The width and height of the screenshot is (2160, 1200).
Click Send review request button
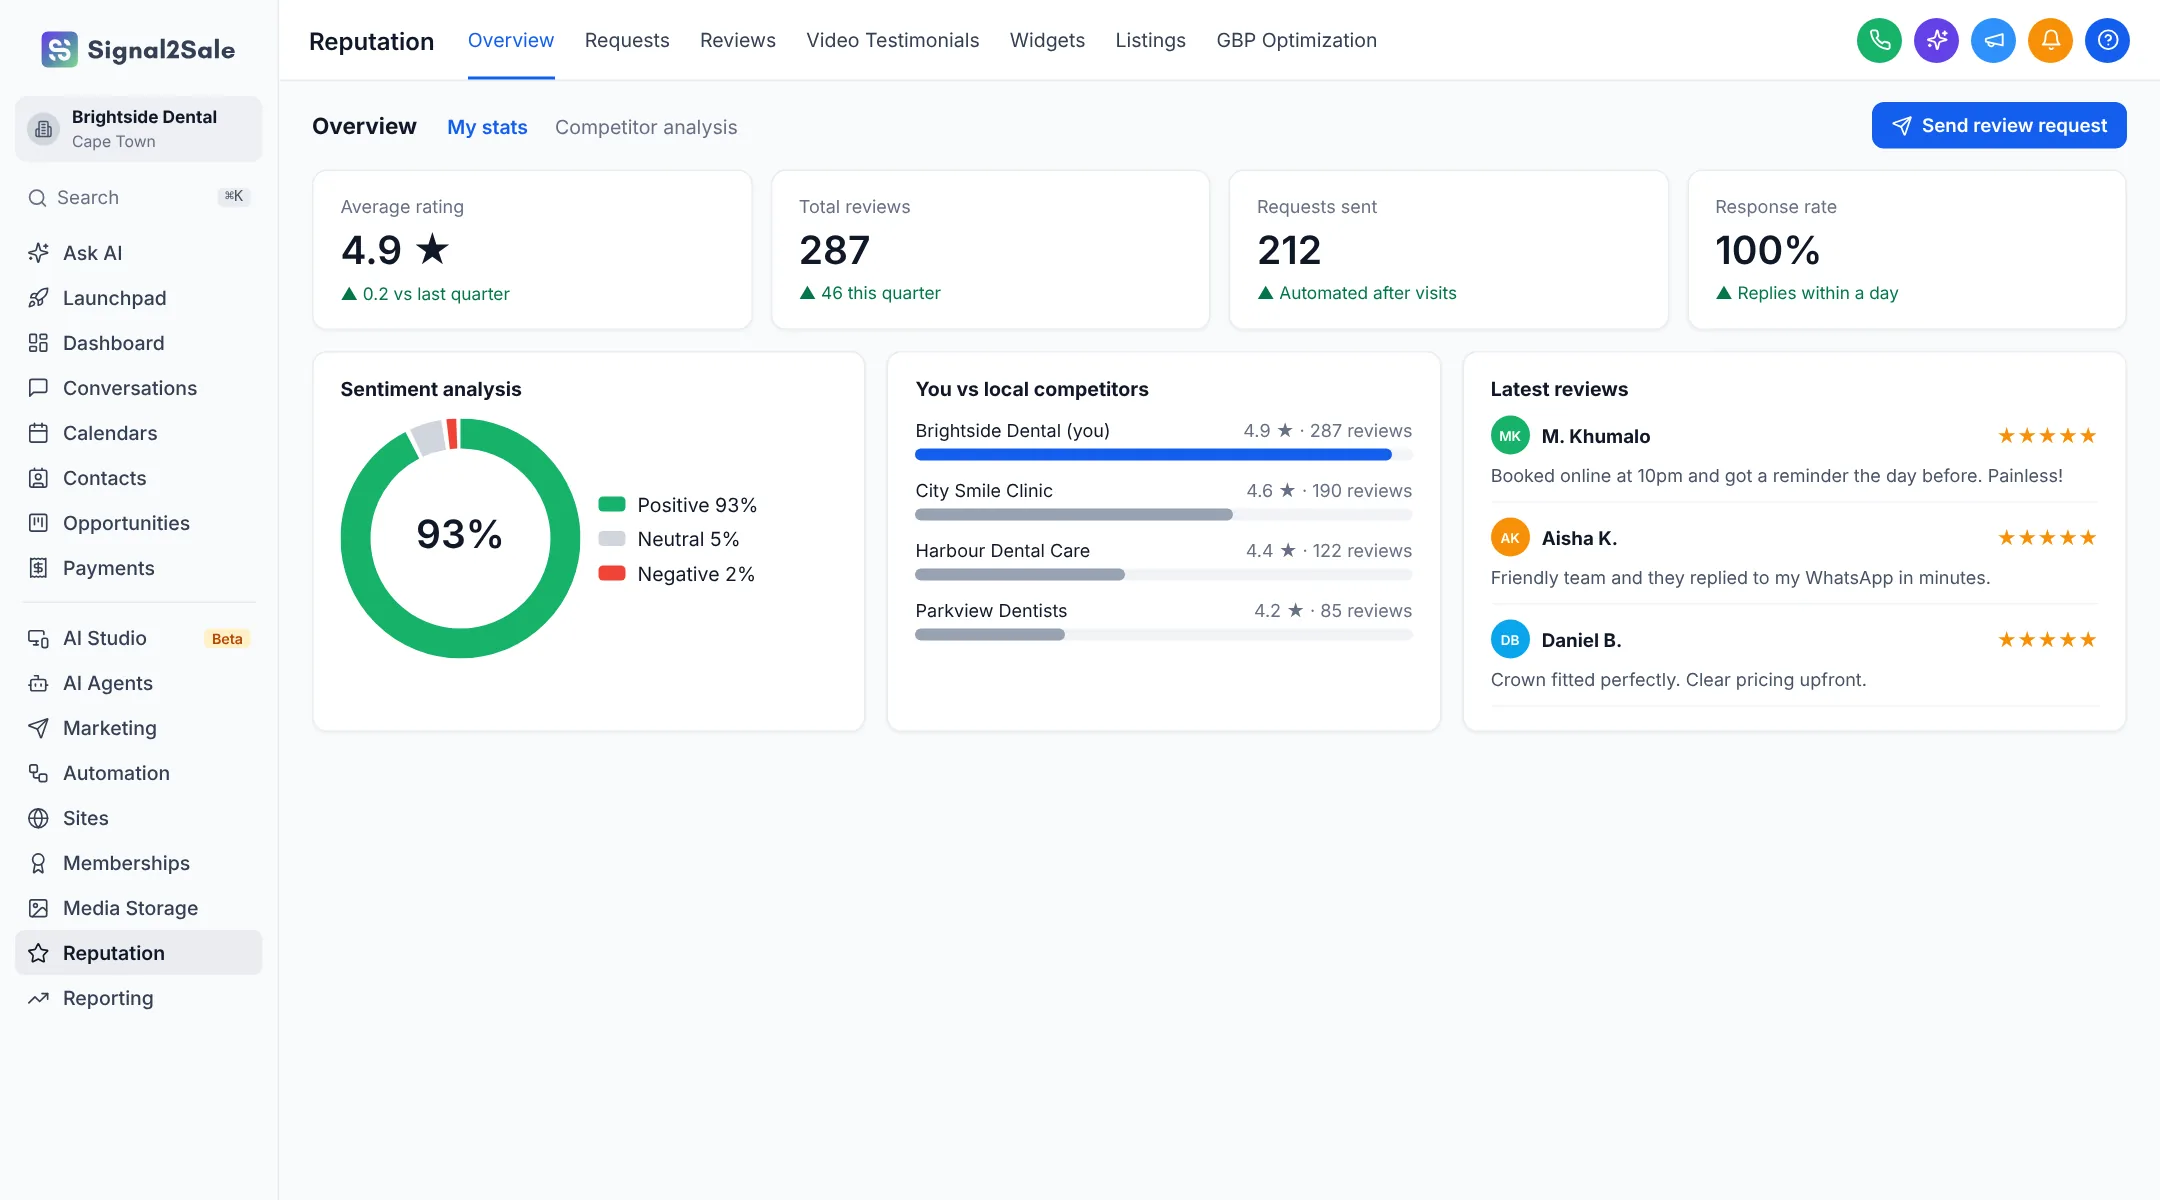[1999, 125]
